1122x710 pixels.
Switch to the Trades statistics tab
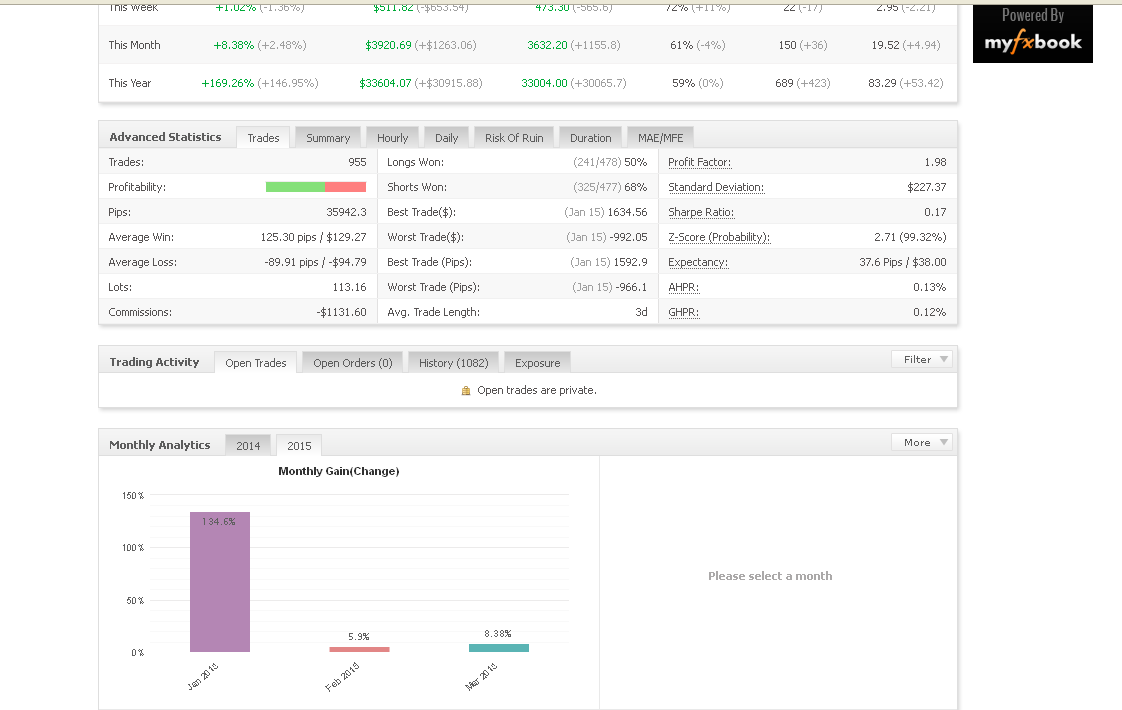tap(263, 138)
